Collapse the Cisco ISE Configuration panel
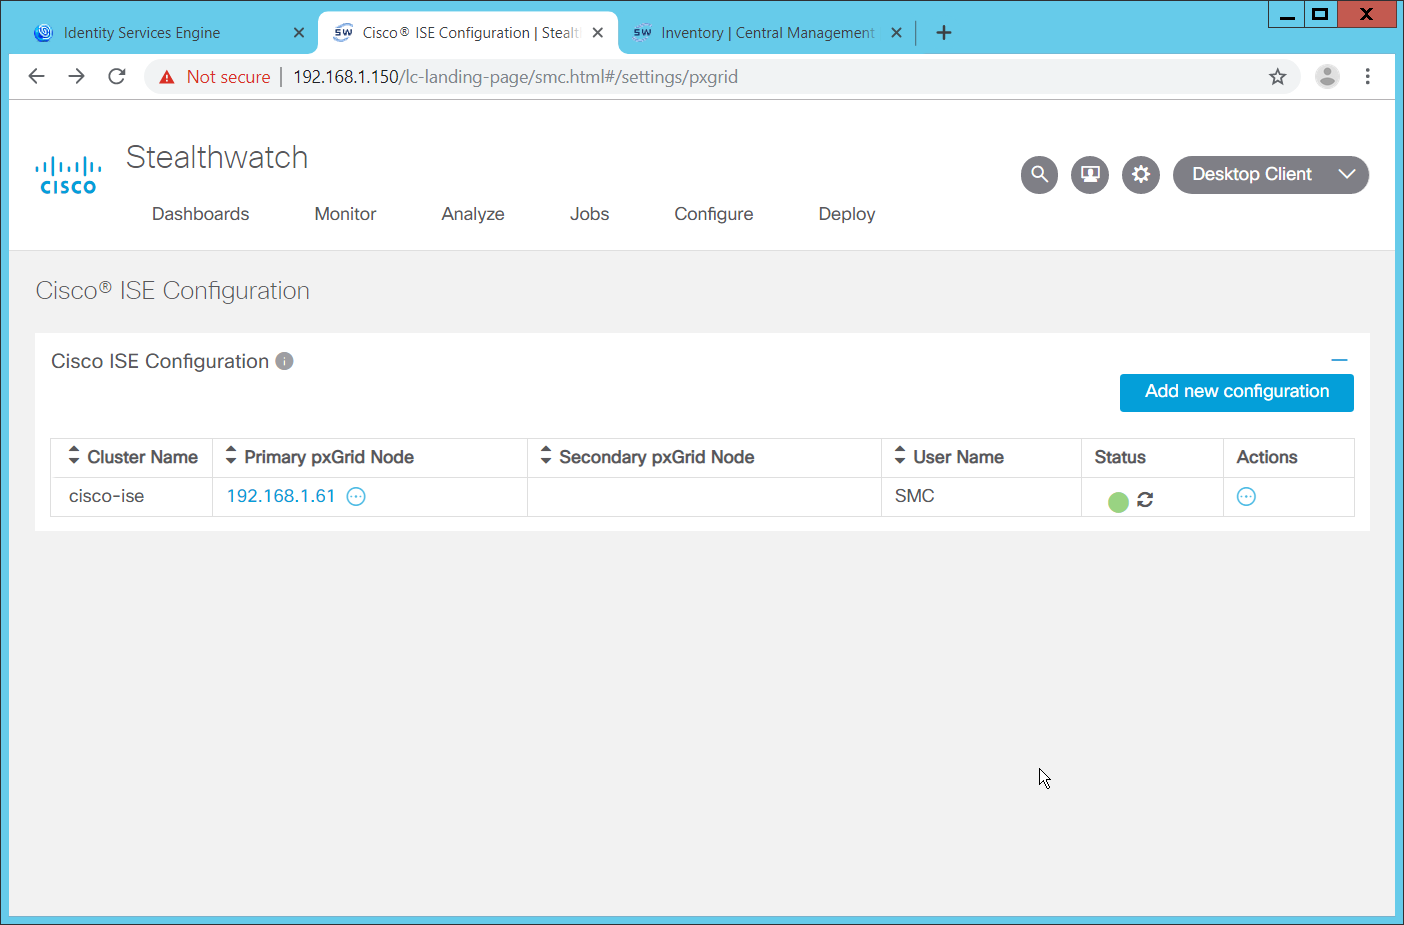The height and width of the screenshot is (925, 1404). 1339,360
